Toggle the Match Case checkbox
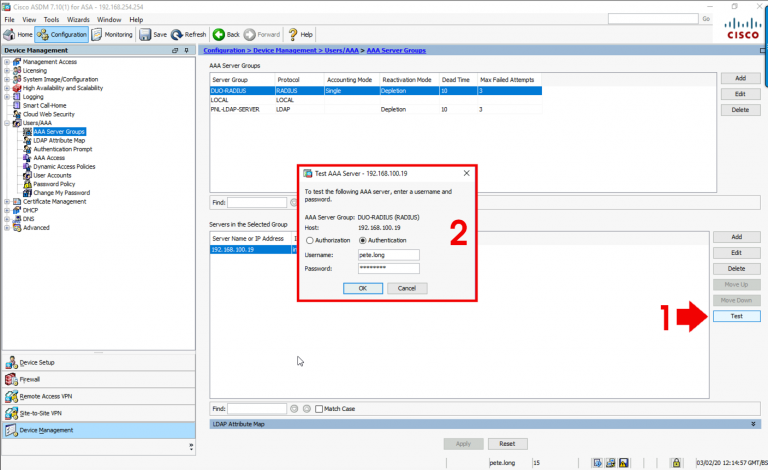The height and width of the screenshot is (470, 768). [319, 409]
